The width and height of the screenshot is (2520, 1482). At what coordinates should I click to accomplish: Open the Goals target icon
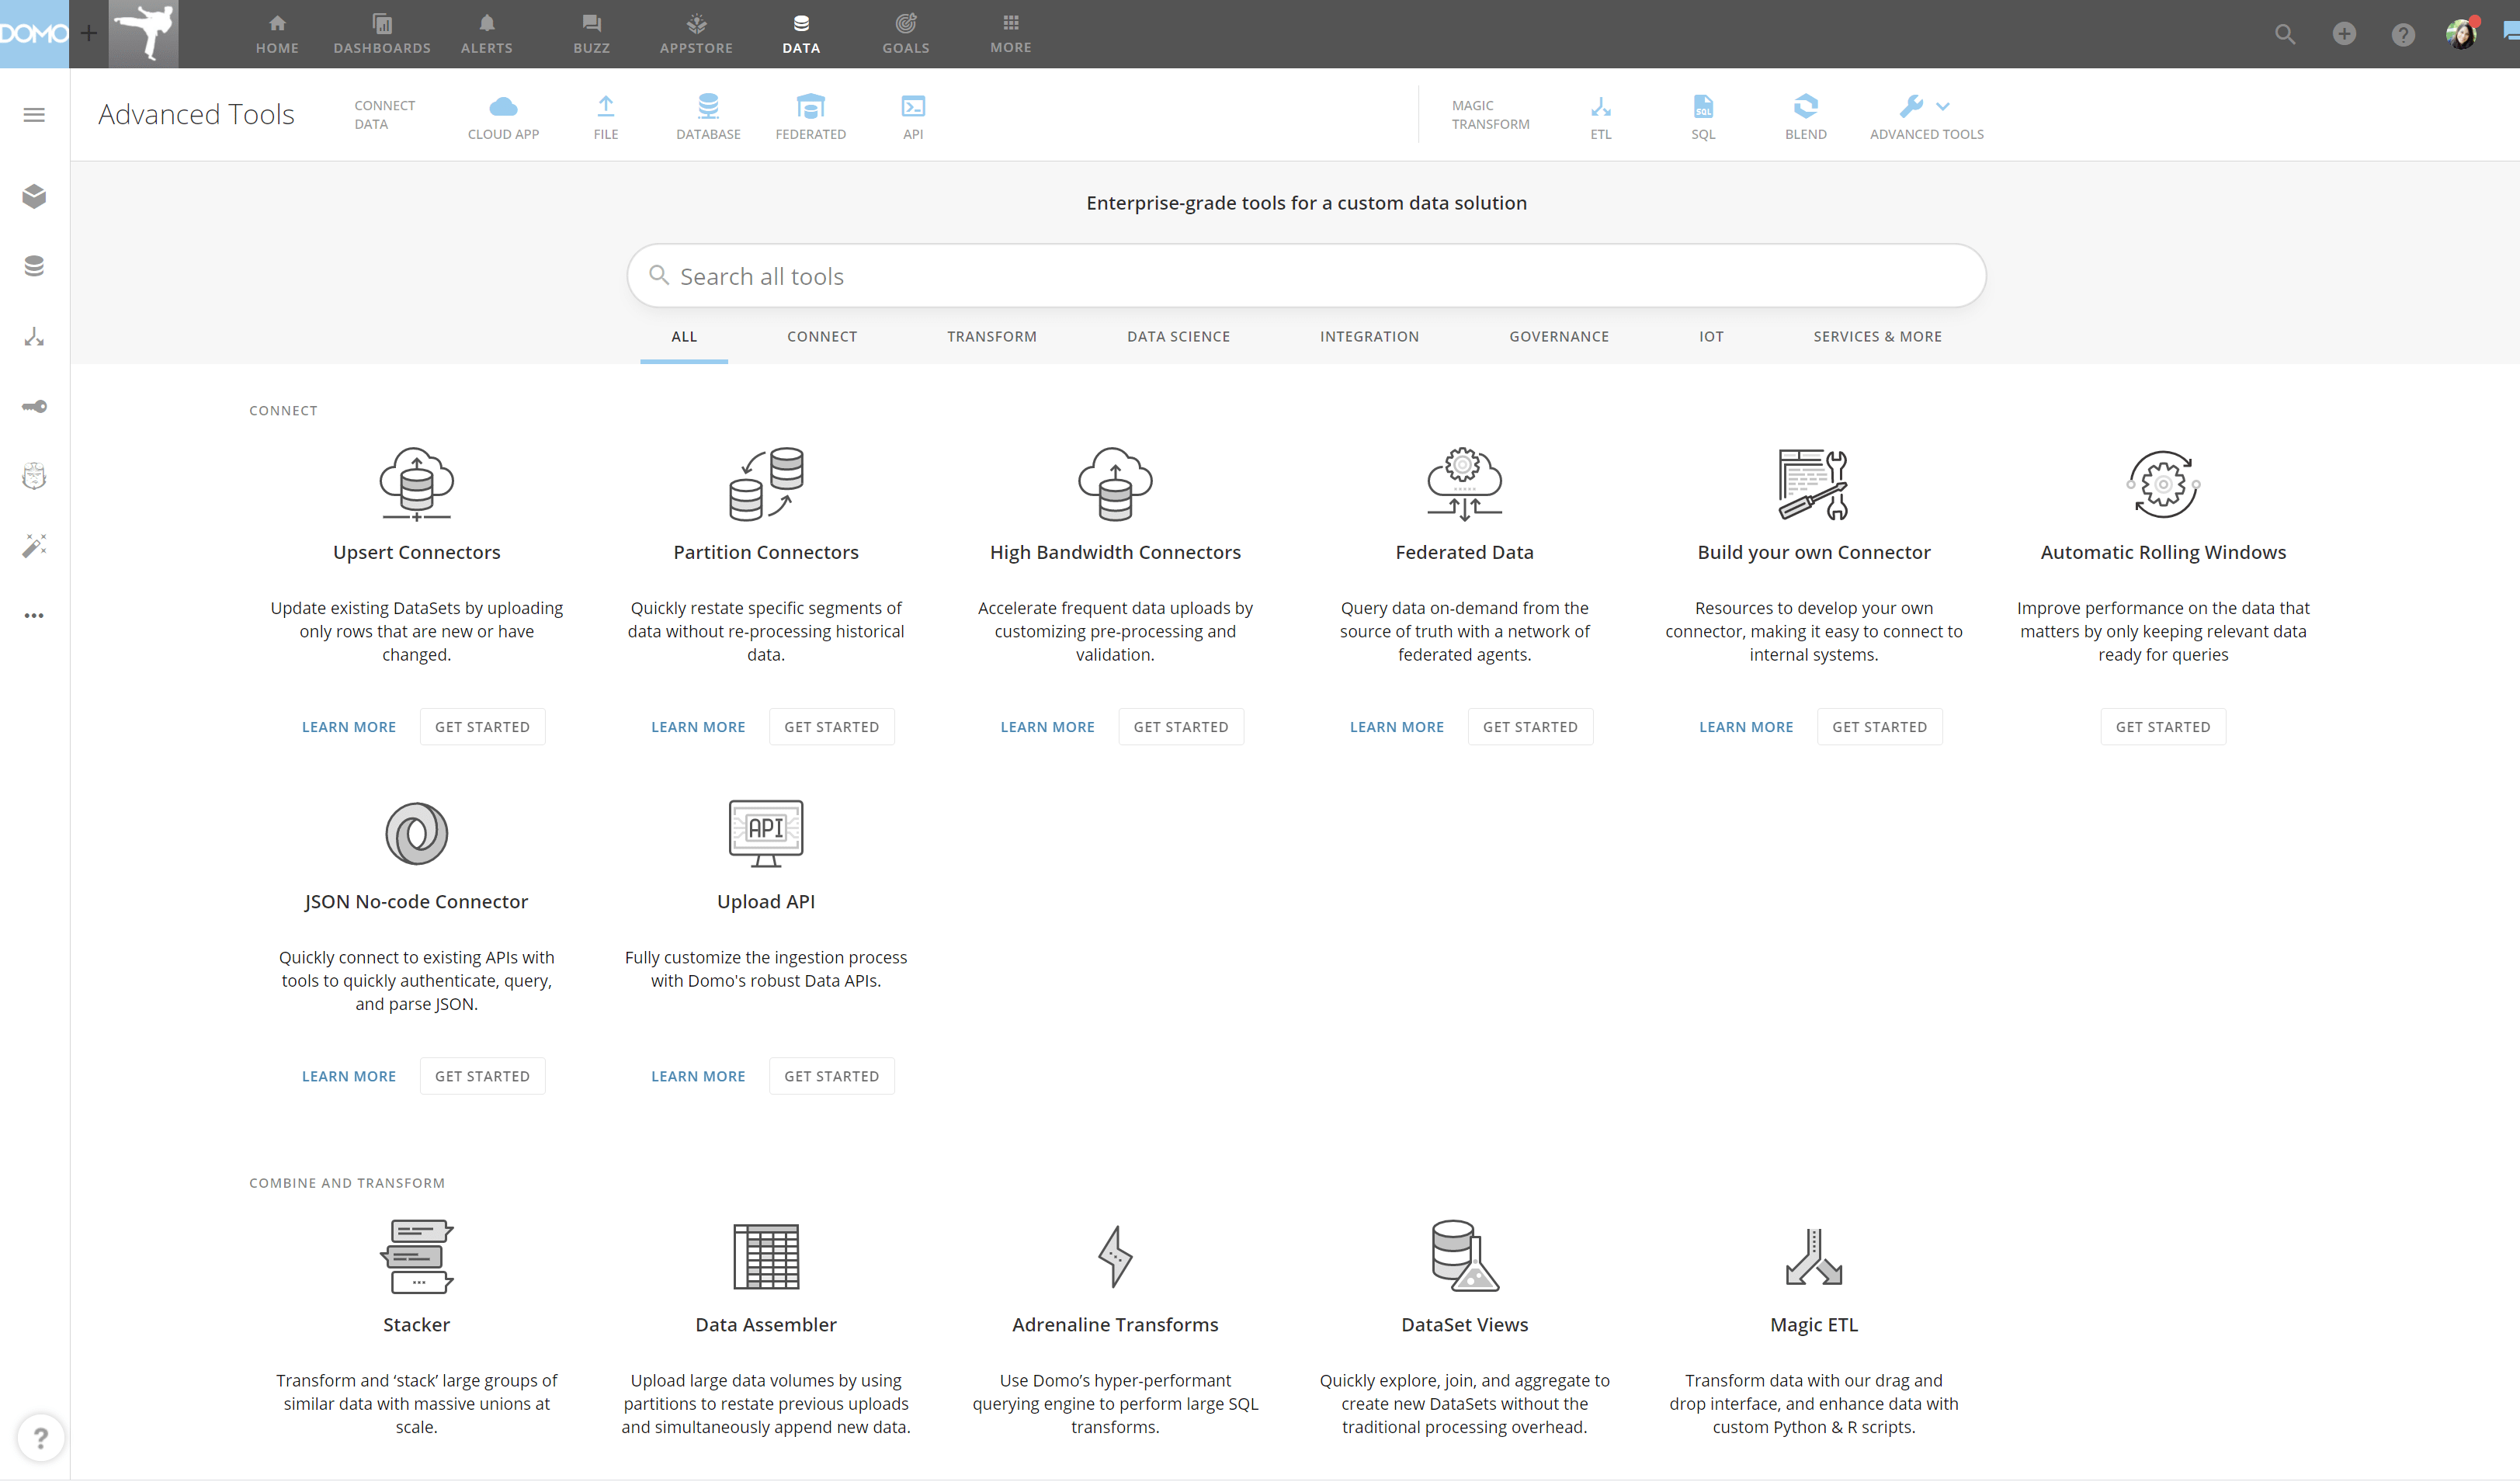(x=906, y=23)
